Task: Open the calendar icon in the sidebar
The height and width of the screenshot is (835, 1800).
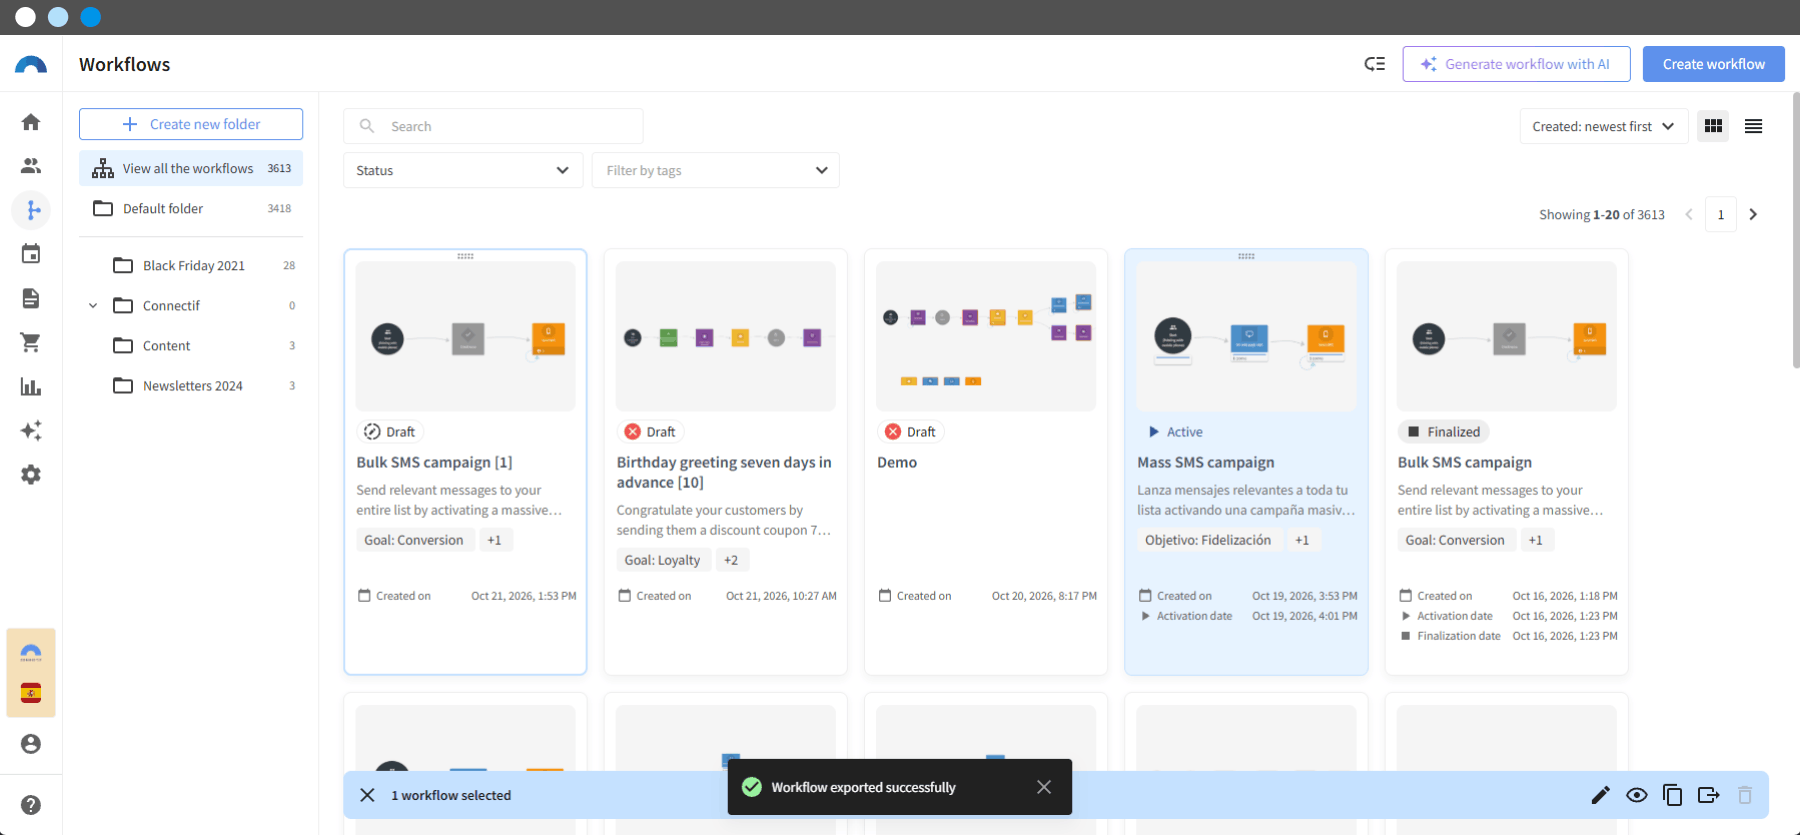Action: pyautogui.click(x=31, y=254)
